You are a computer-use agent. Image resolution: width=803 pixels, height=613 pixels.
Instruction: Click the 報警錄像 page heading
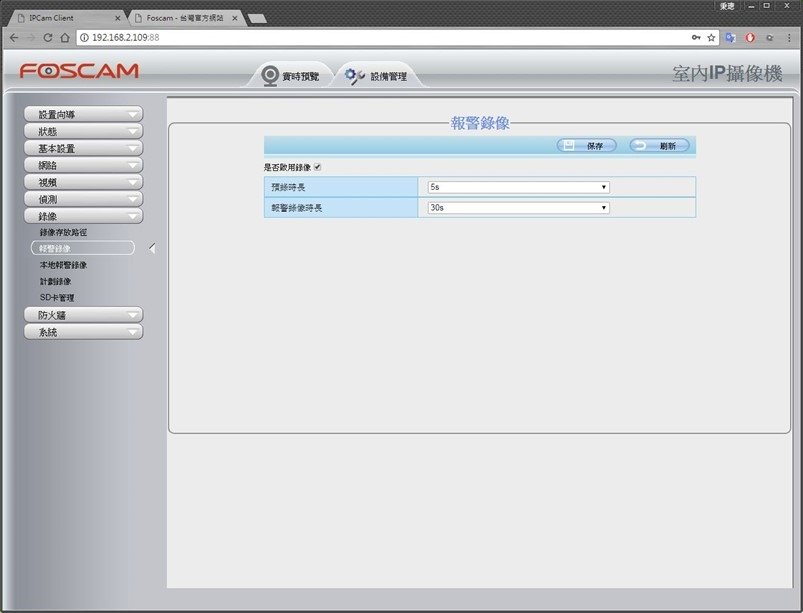click(480, 123)
